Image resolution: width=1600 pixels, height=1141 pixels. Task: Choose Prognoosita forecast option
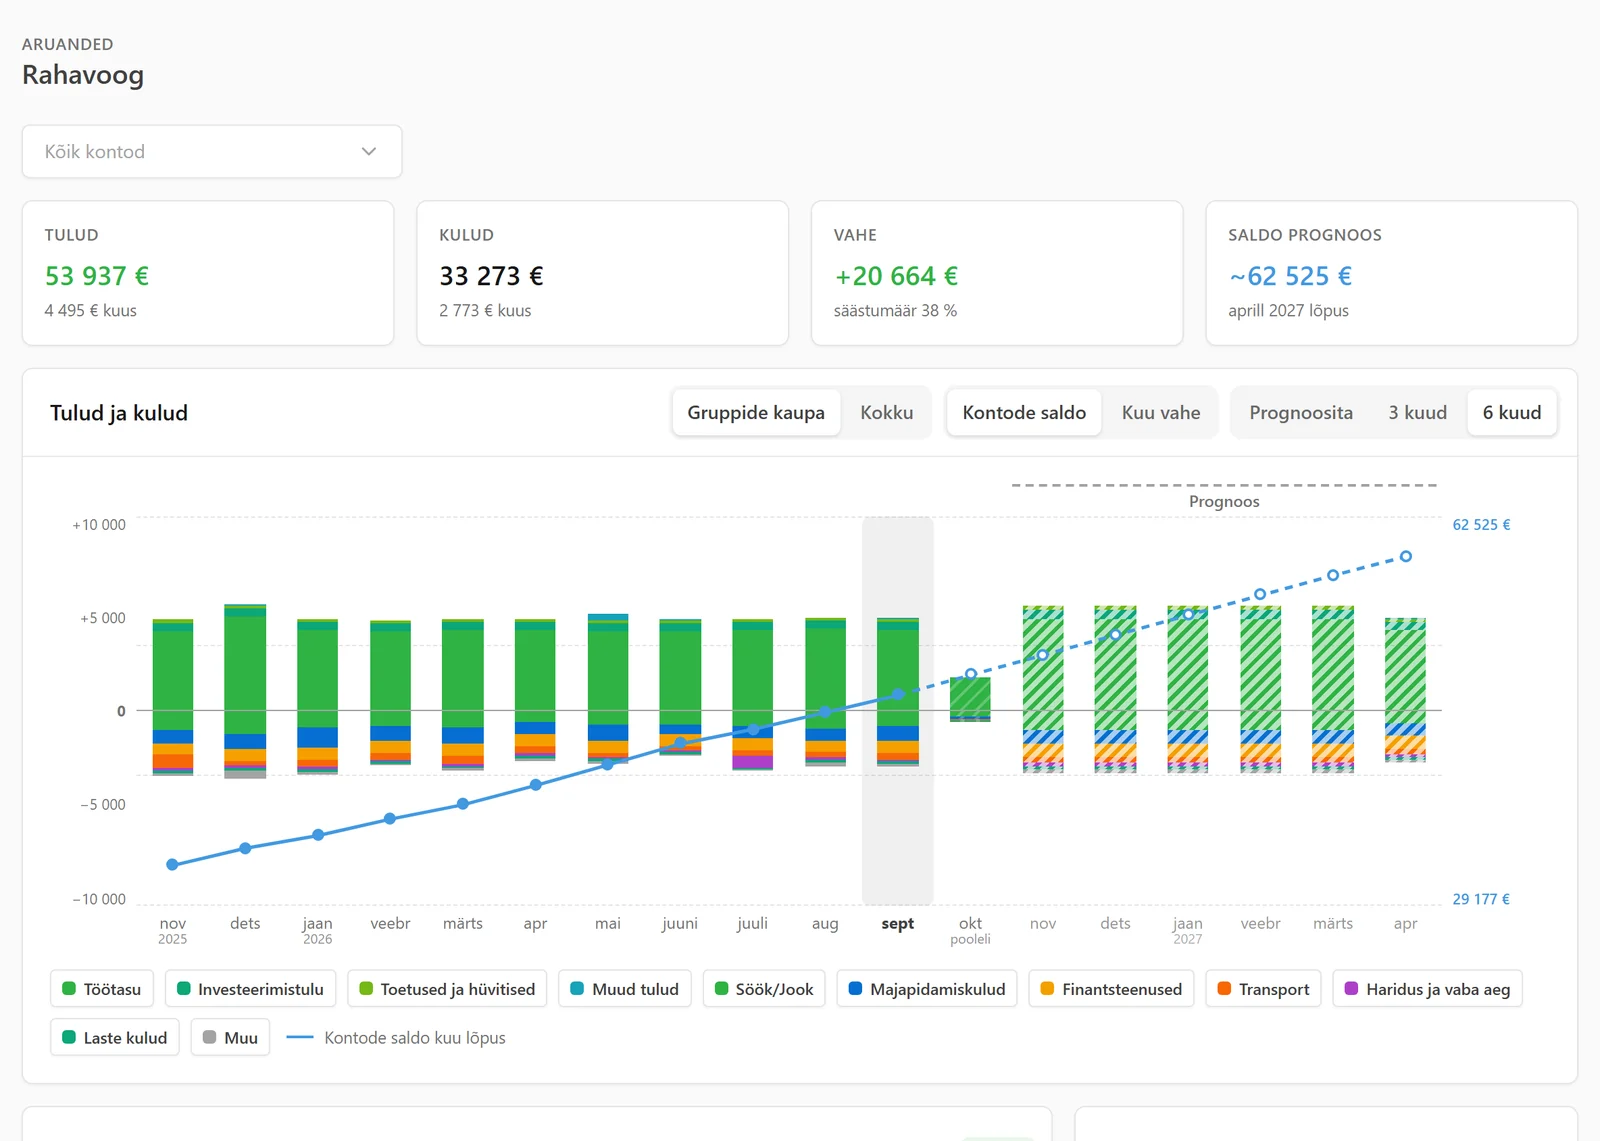1301,413
